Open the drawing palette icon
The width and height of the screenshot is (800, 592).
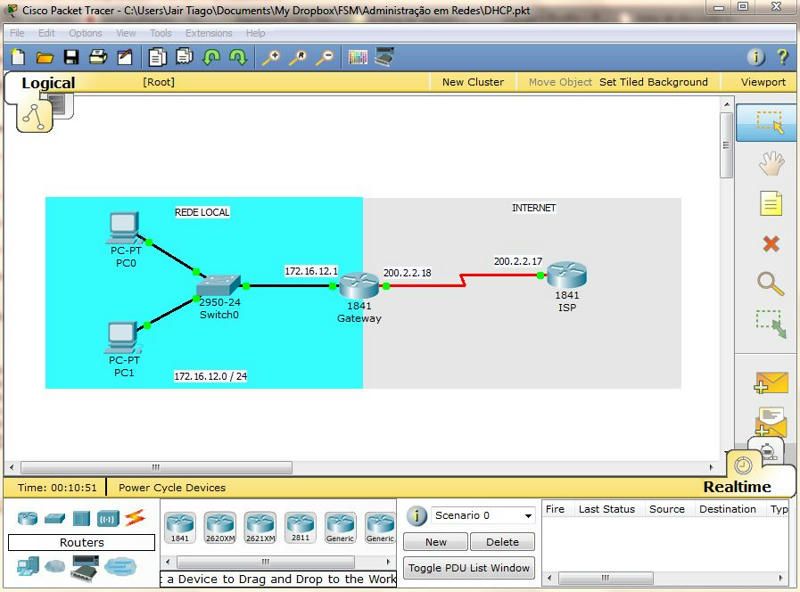[x=358, y=57]
